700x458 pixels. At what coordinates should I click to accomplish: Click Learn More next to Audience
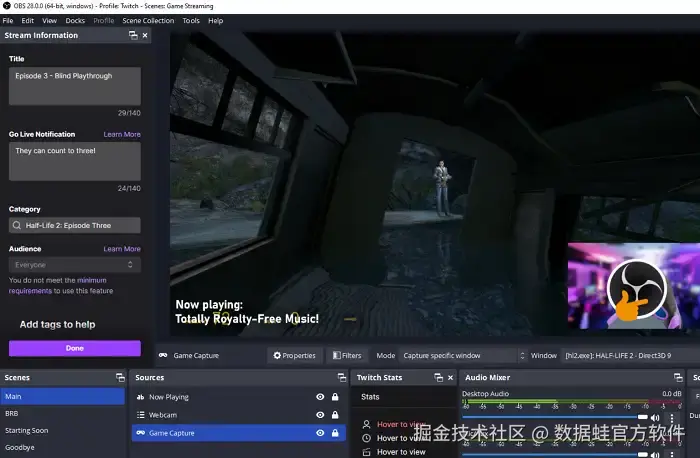[122, 249]
